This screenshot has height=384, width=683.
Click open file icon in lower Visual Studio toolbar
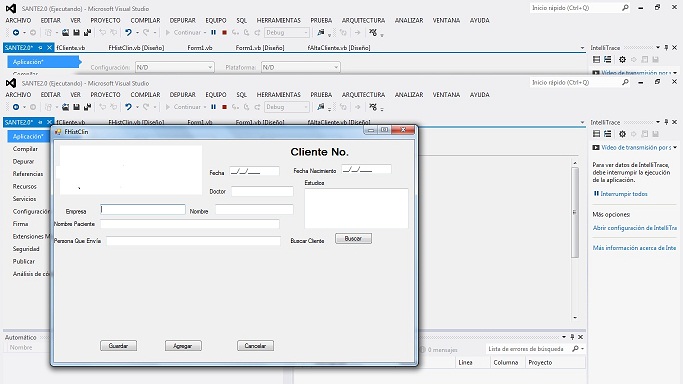tap(65, 107)
